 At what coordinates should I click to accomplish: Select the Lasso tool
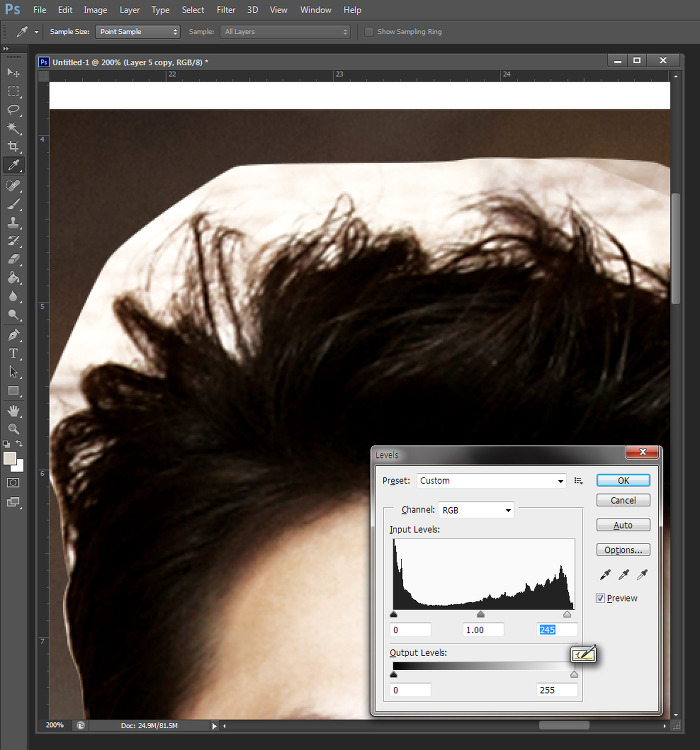point(14,109)
